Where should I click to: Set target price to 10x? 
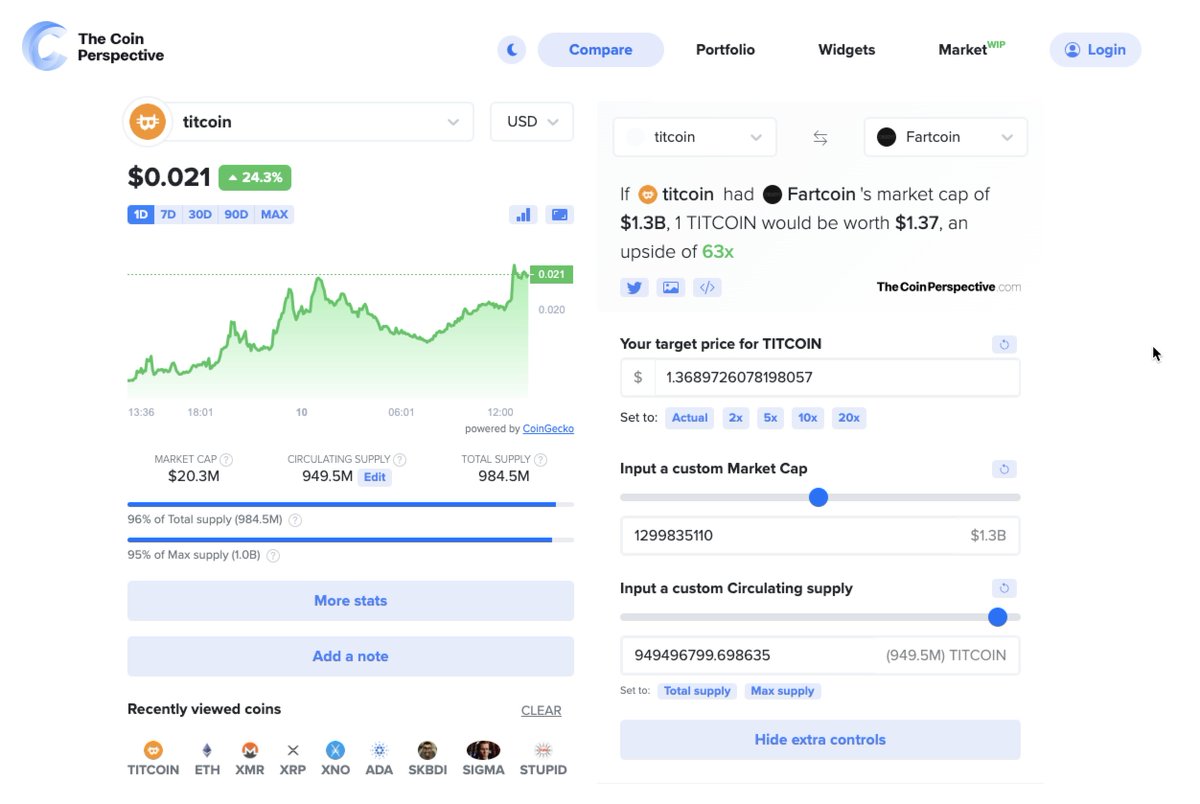click(807, 418)
